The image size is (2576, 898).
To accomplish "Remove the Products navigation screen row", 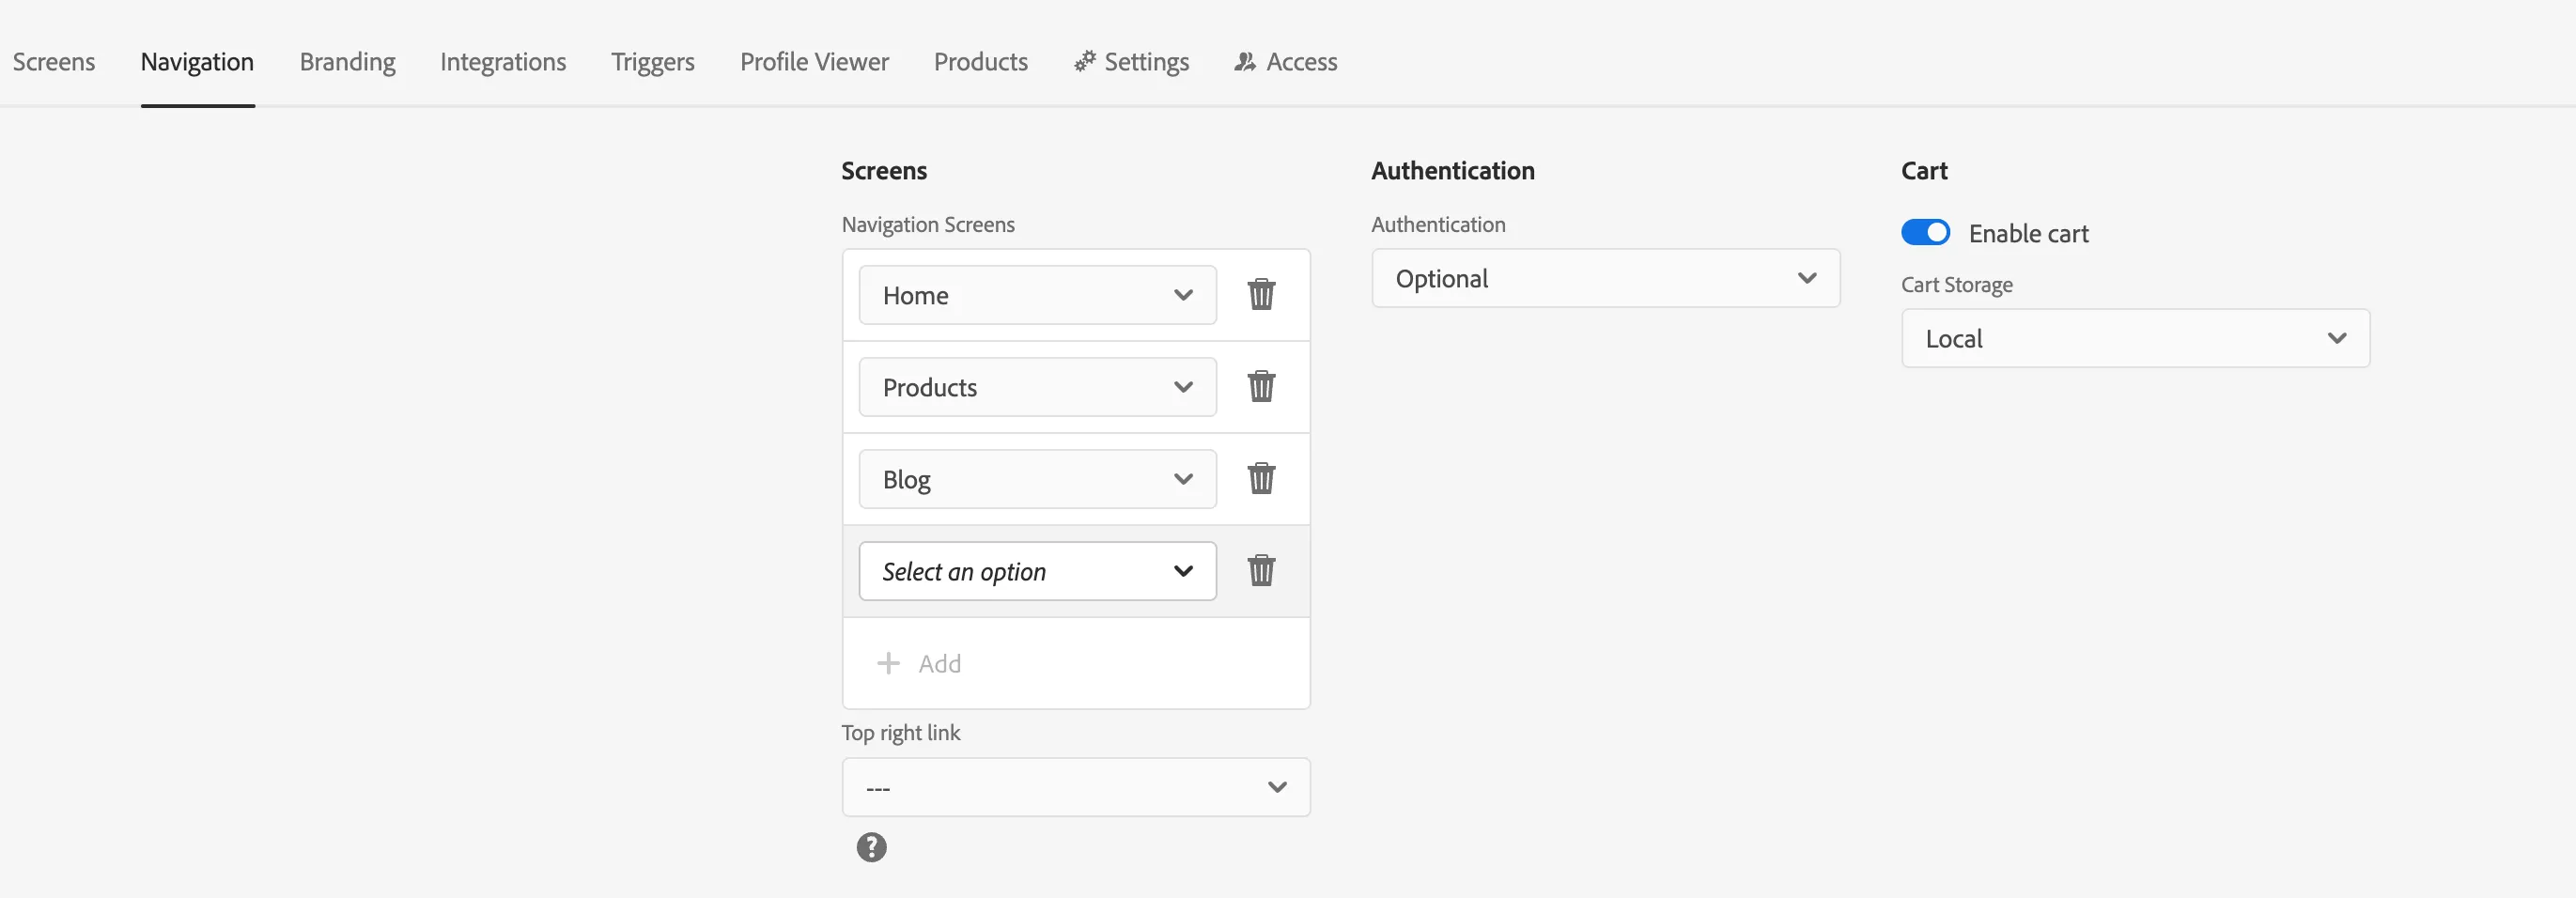I will [1261, 387].
